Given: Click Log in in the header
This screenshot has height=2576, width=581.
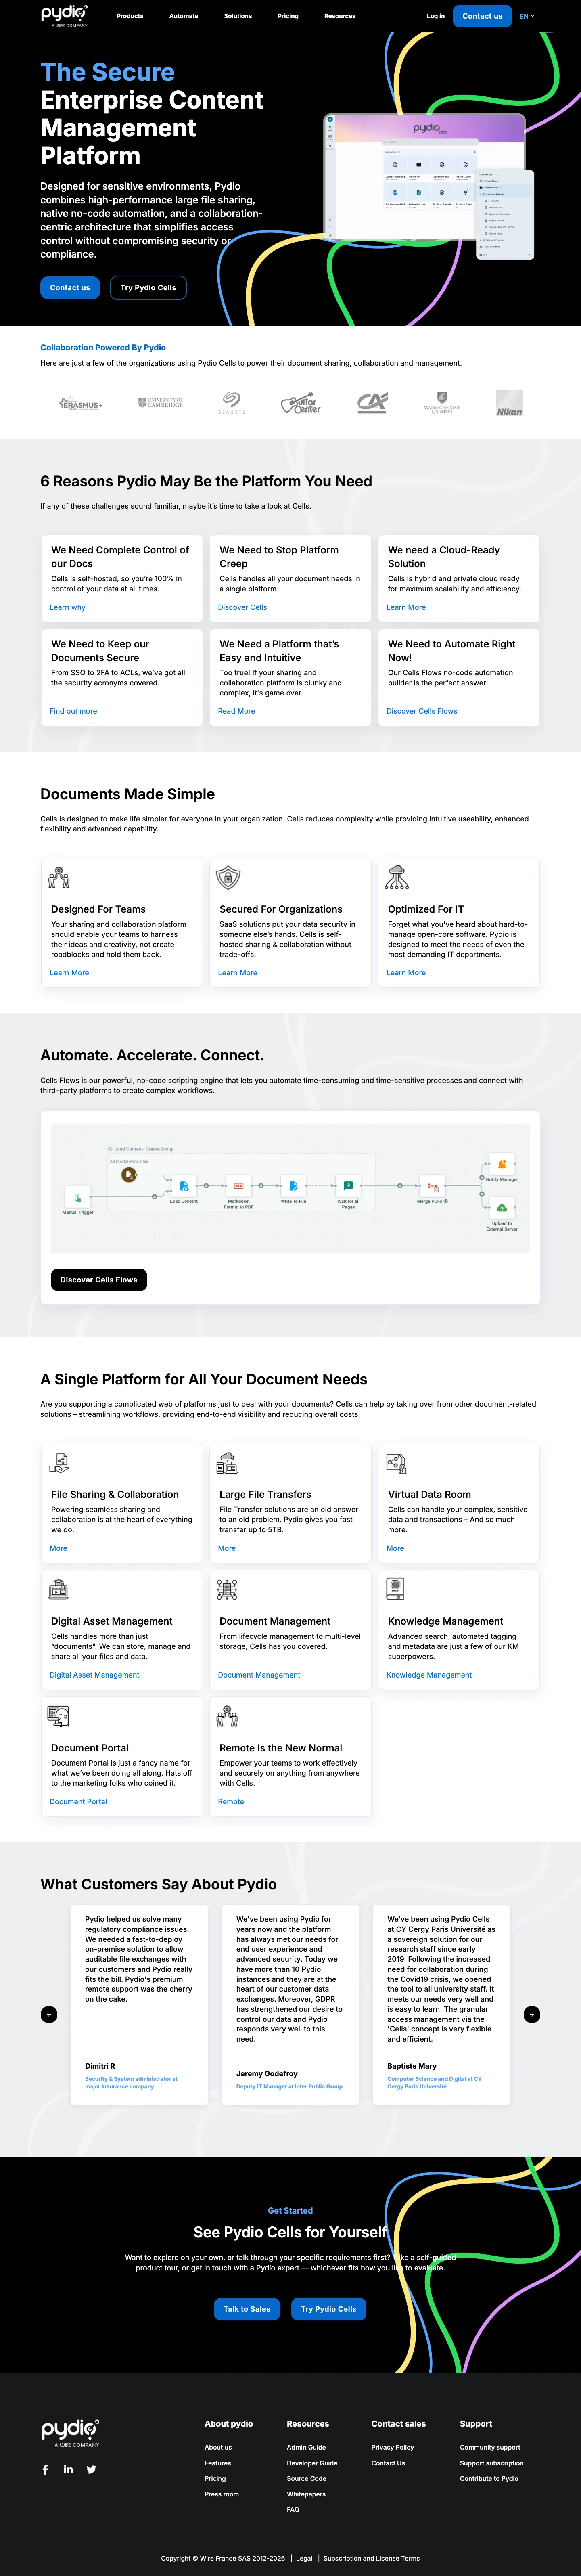Looking at the screenshot, I should pyautogui.click(x=436, y=16).
